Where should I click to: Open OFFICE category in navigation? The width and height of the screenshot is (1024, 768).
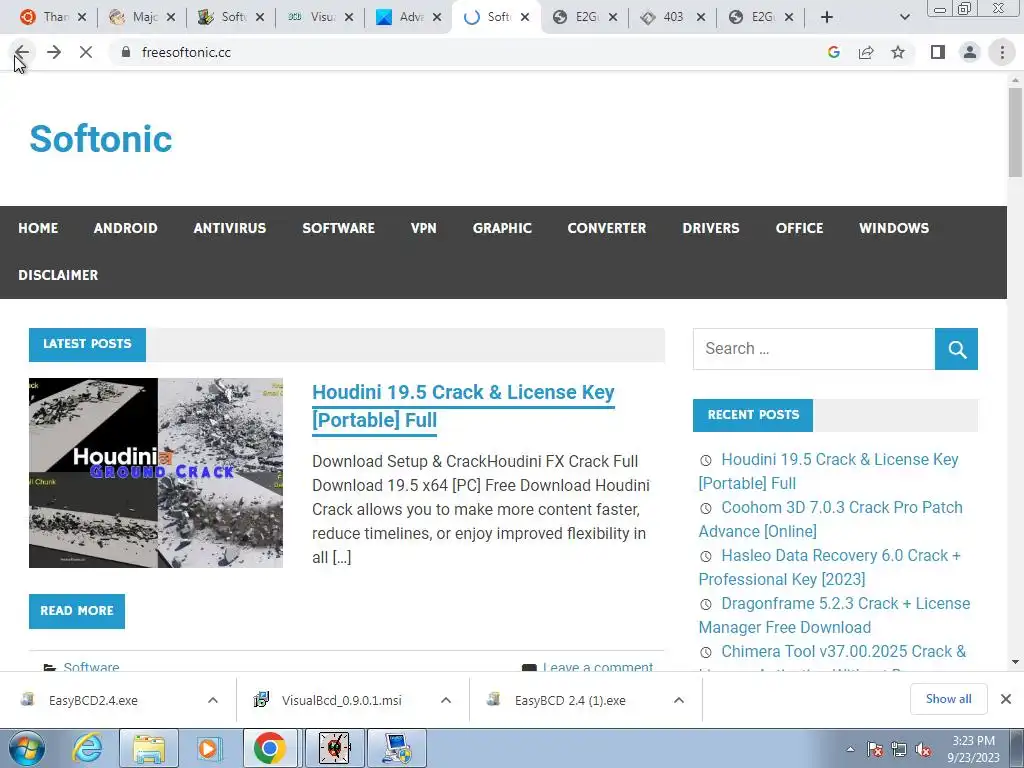(799, 228)
